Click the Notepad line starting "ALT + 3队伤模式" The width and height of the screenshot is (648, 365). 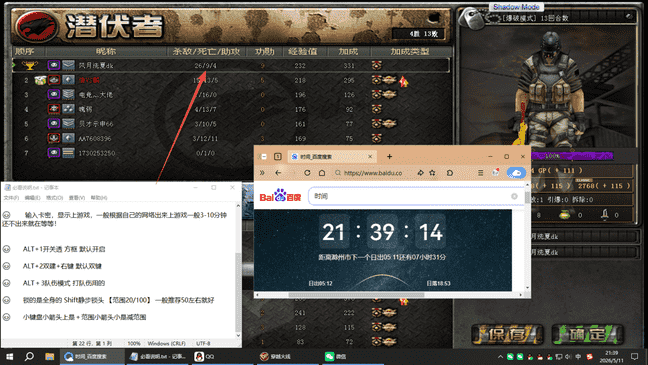tap(64, 283)
